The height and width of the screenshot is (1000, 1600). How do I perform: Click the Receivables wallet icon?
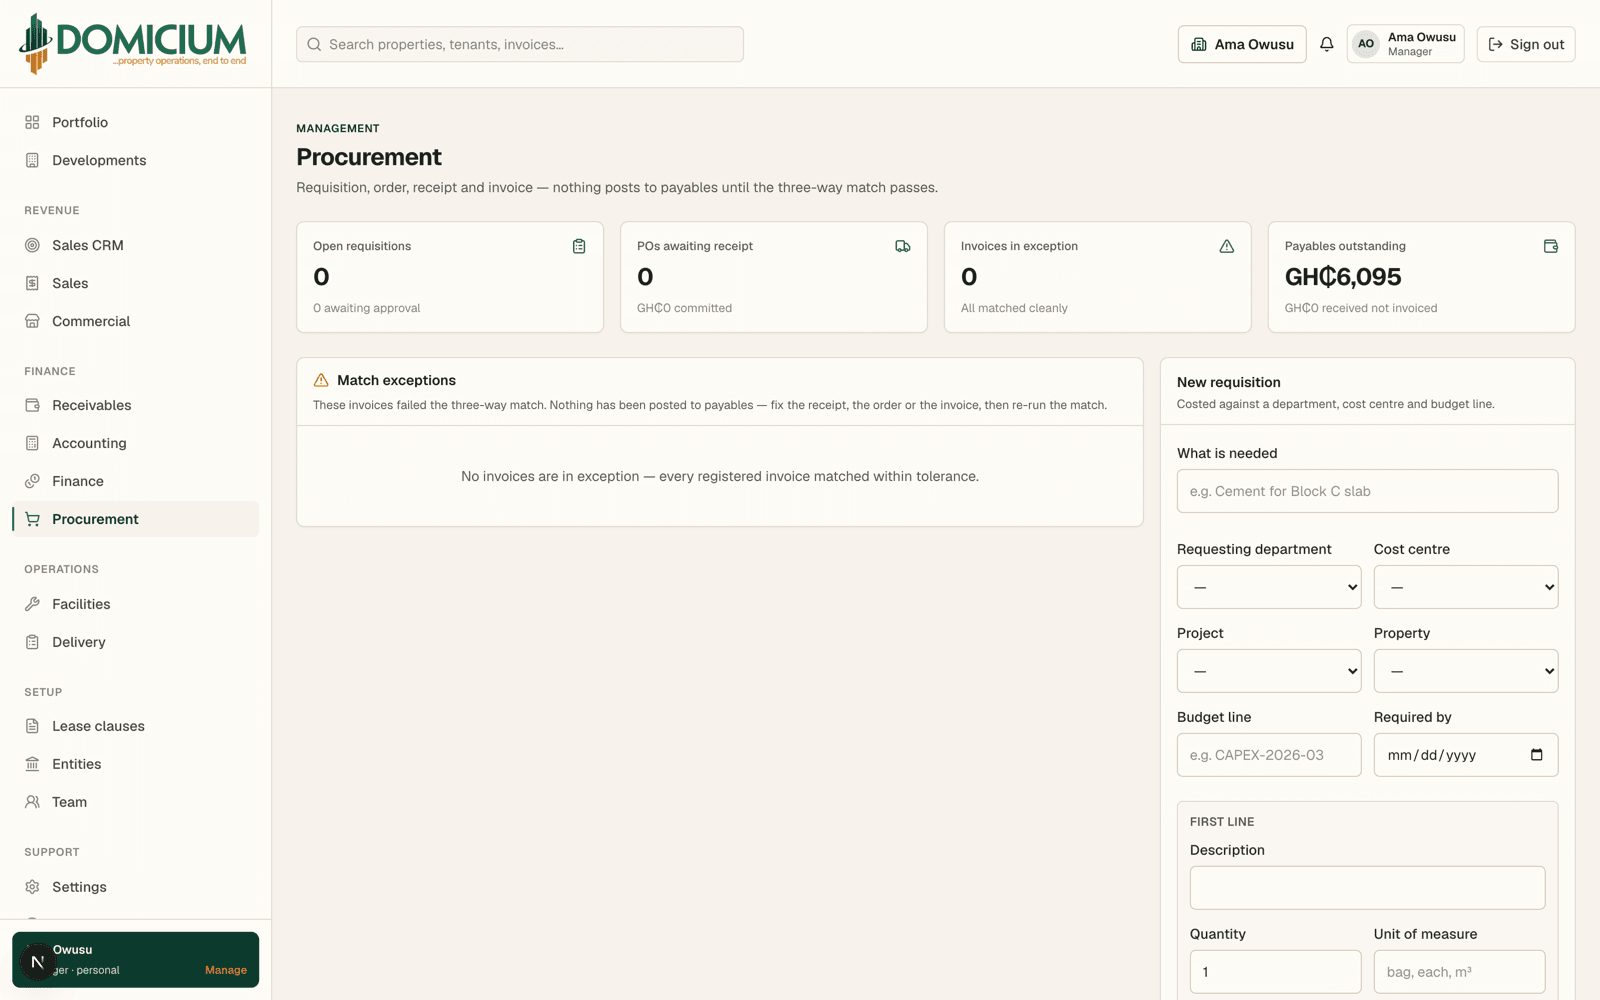click(x=32, y=405)
